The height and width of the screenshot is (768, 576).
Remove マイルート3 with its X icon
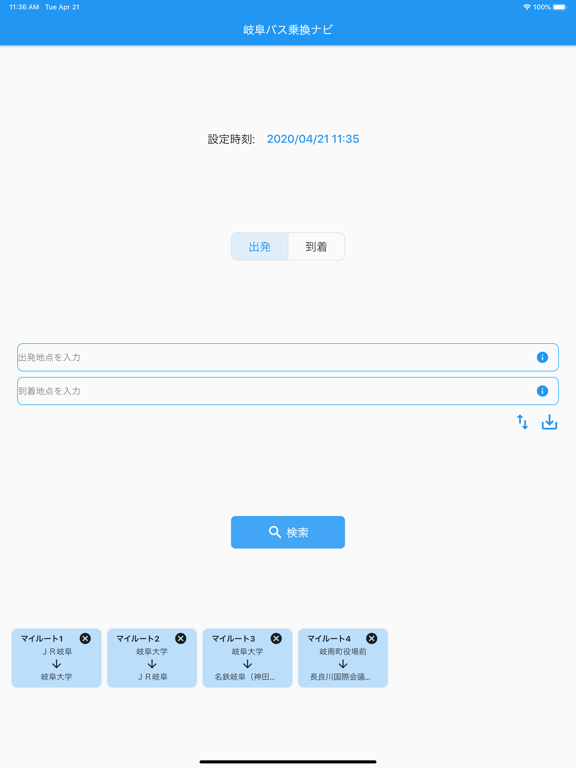pyautogui.click(x=276, y=638)
